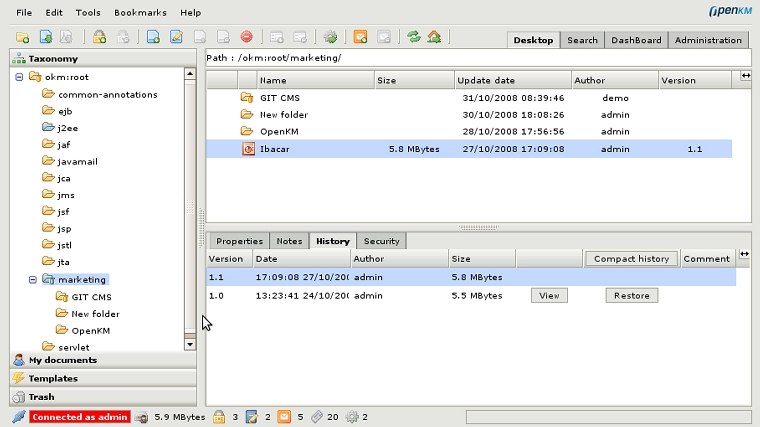This screenshot has width=760, height=427.
Task: Click the history table column-resize arrow
Action: [x=744, y=254]
